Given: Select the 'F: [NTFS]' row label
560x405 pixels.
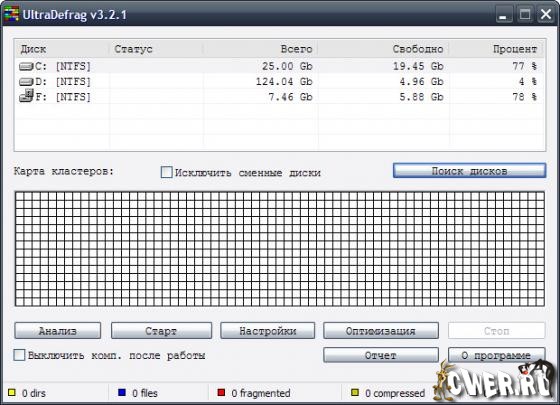Looking at the screenshot, I should 63,97.
